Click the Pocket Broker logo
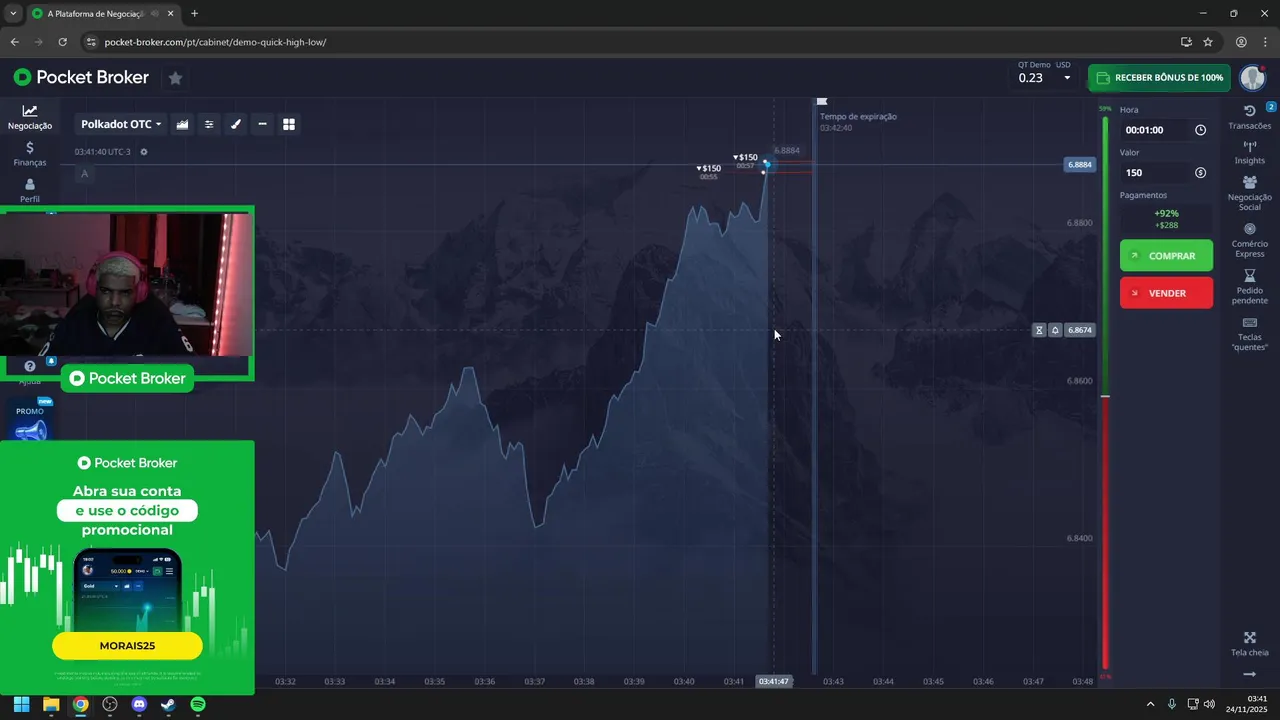The width and height of the screenshot is (1280, 720). click(81, 78)
